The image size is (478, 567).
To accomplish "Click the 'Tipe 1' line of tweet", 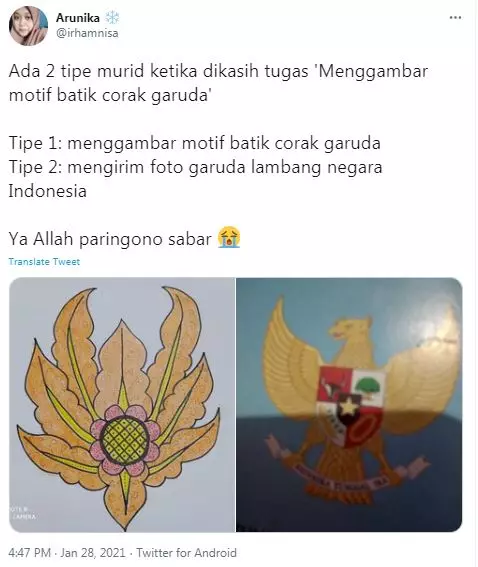I will pos(195,143).
